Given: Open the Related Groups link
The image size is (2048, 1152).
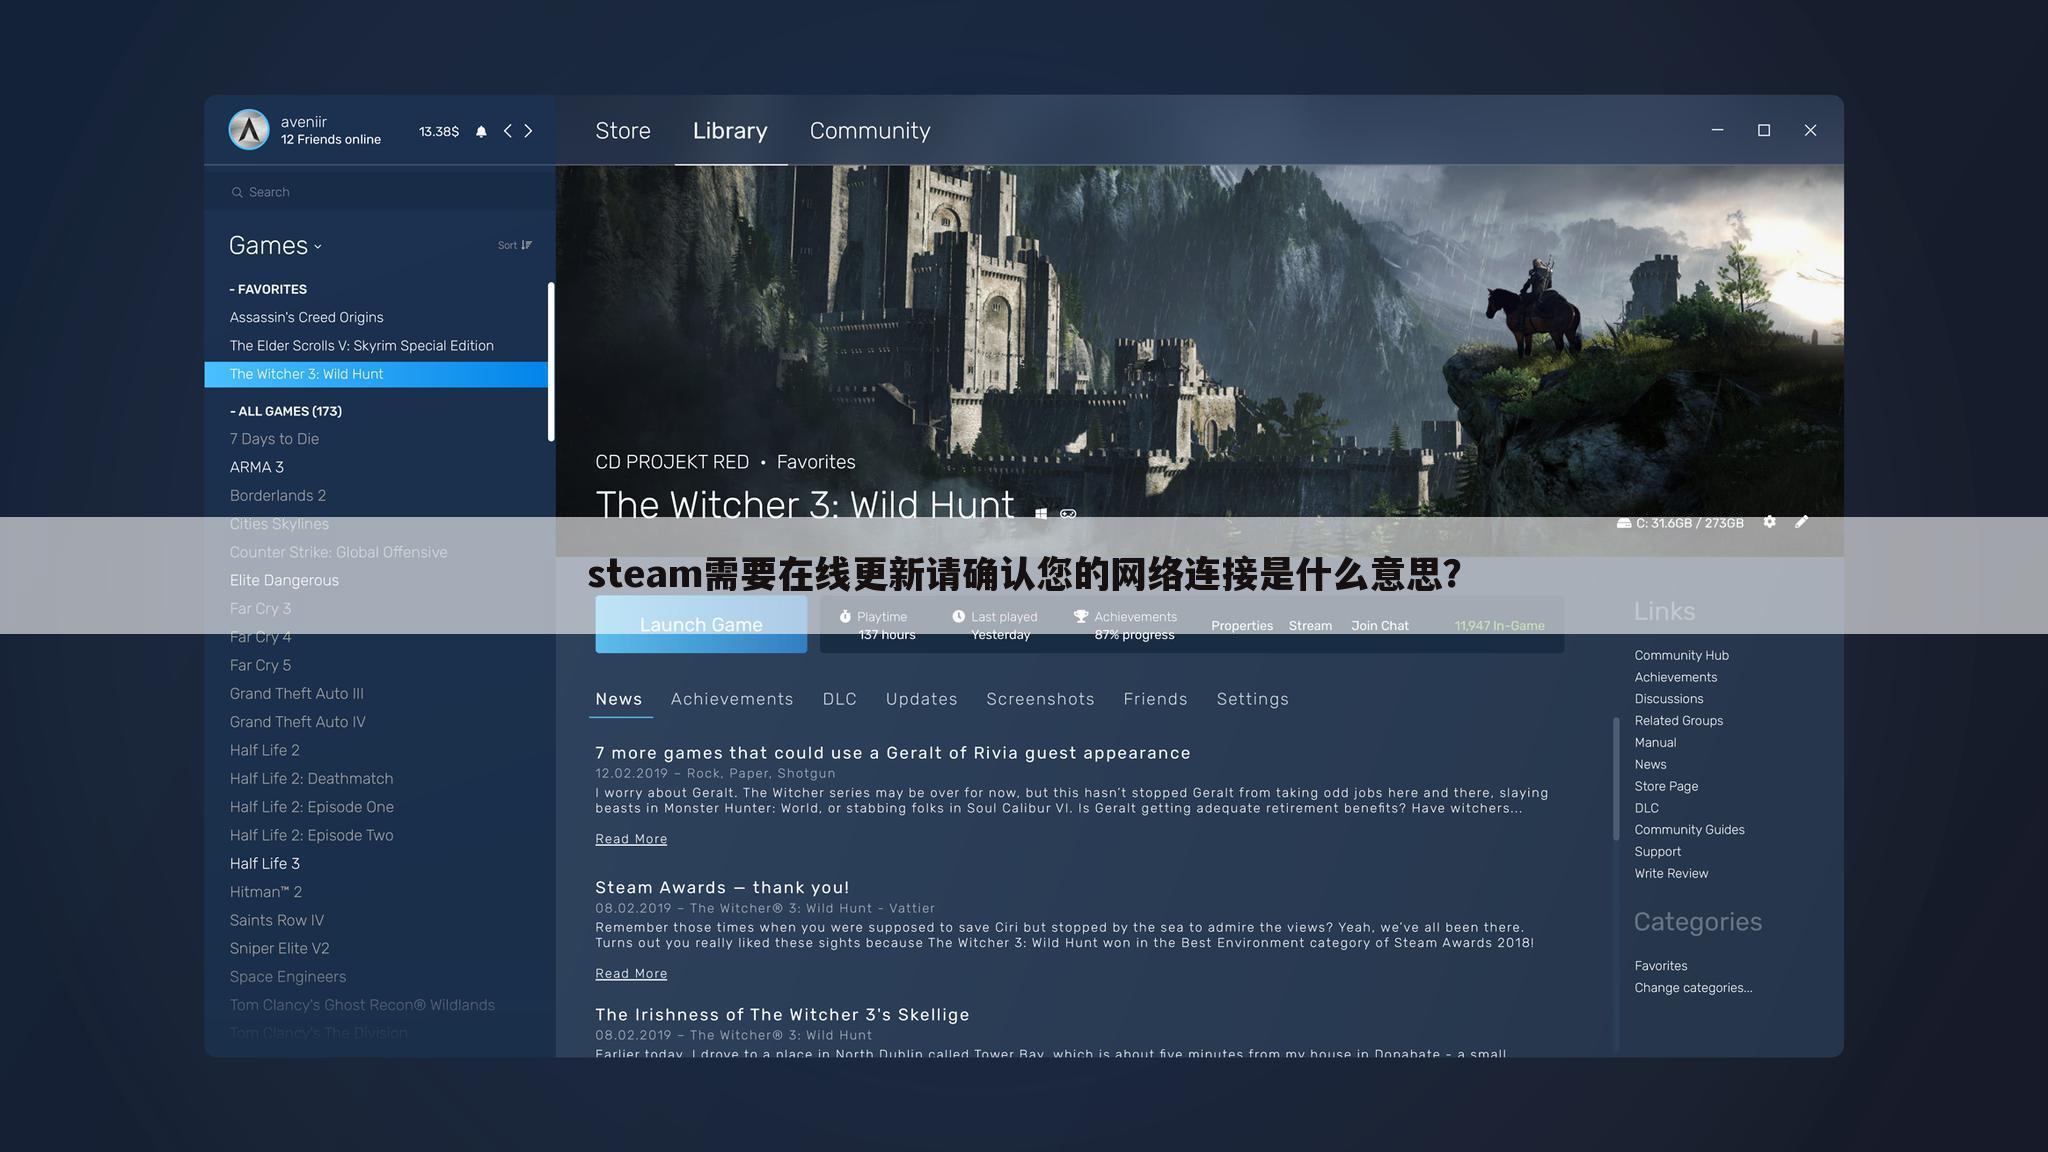Looking at the screenshot, I should 1678,721.
